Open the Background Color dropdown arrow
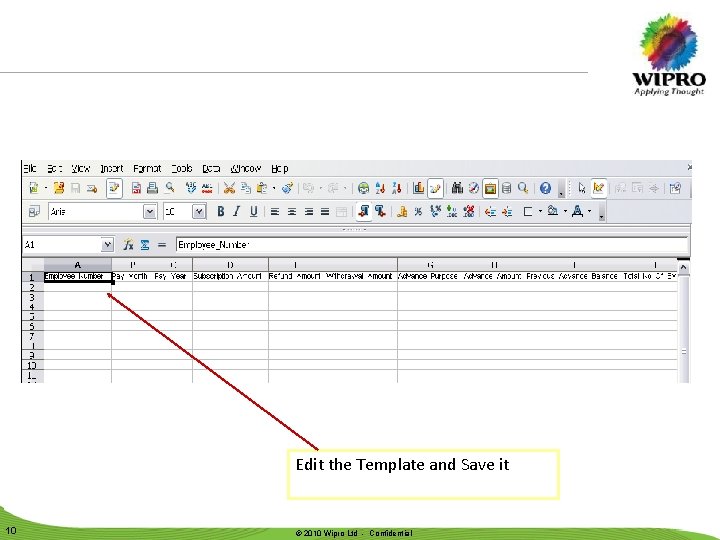The image size is (720, 540). (x=565, y=212)
